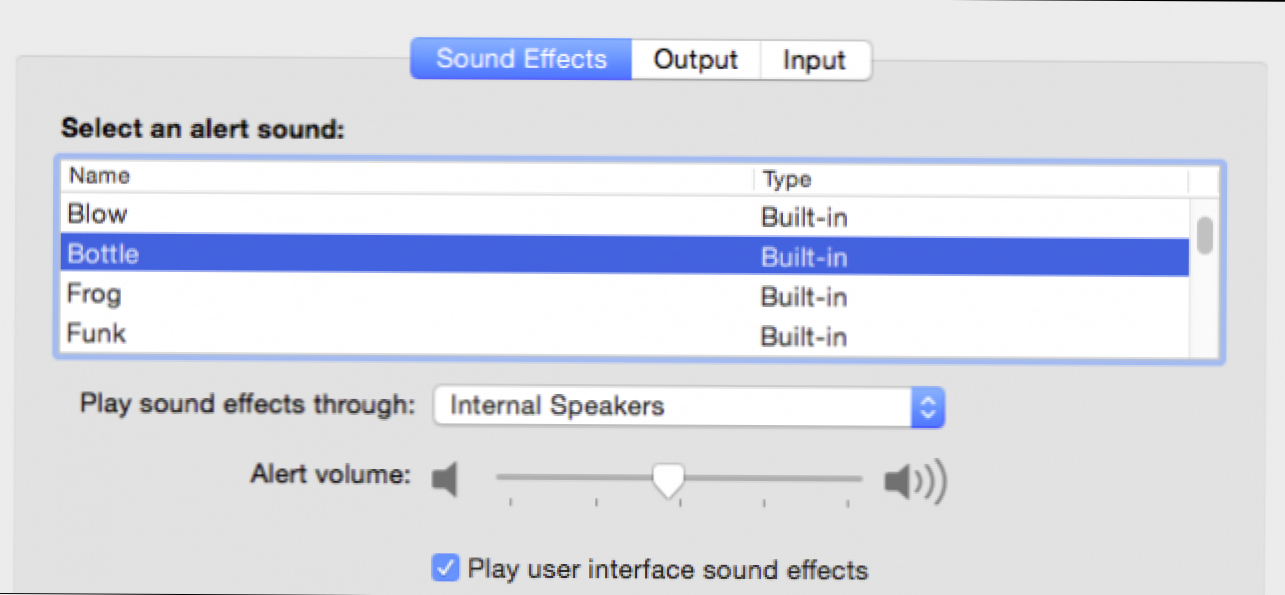The width and height of the screenshot is (1285, 595).
Task: Click the loud volume speaker icon
Action: point(914,482)
